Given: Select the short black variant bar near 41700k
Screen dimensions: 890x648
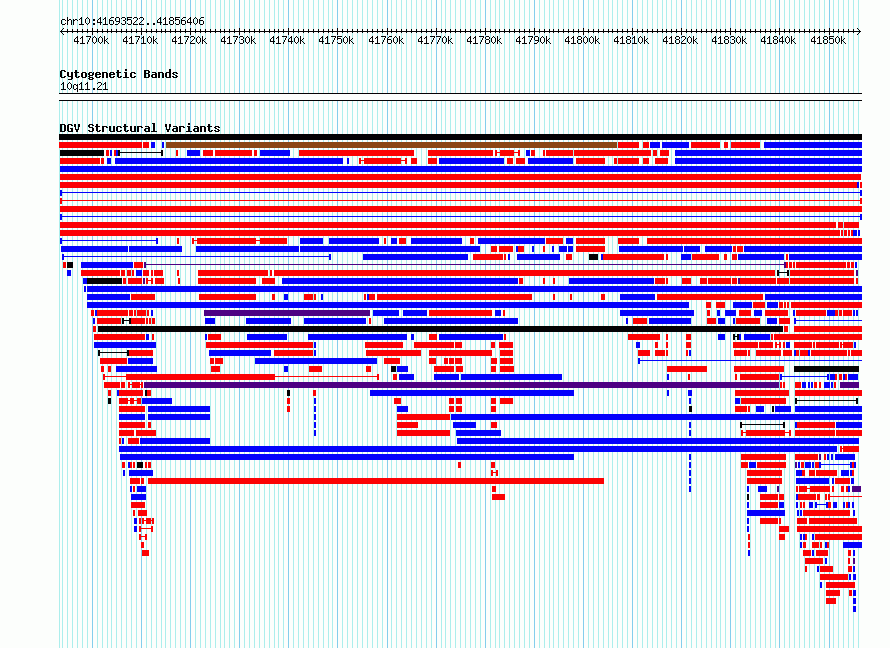Looking at the screenshot, I should 82,153.
